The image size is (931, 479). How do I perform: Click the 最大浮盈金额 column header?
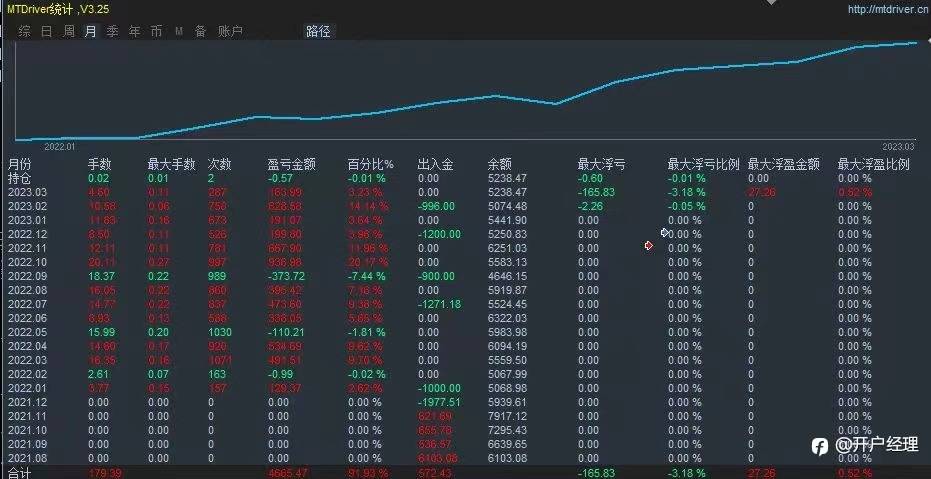pos(784,164)
